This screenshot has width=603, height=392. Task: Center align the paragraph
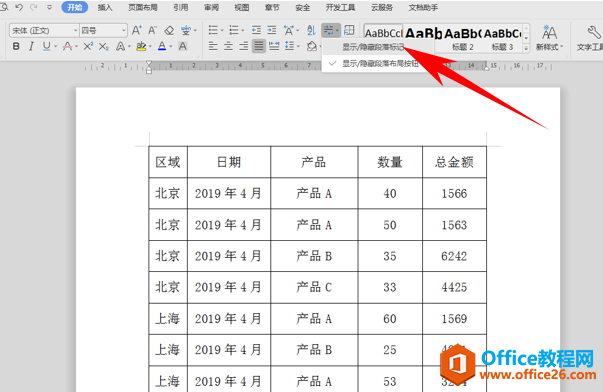228,47
